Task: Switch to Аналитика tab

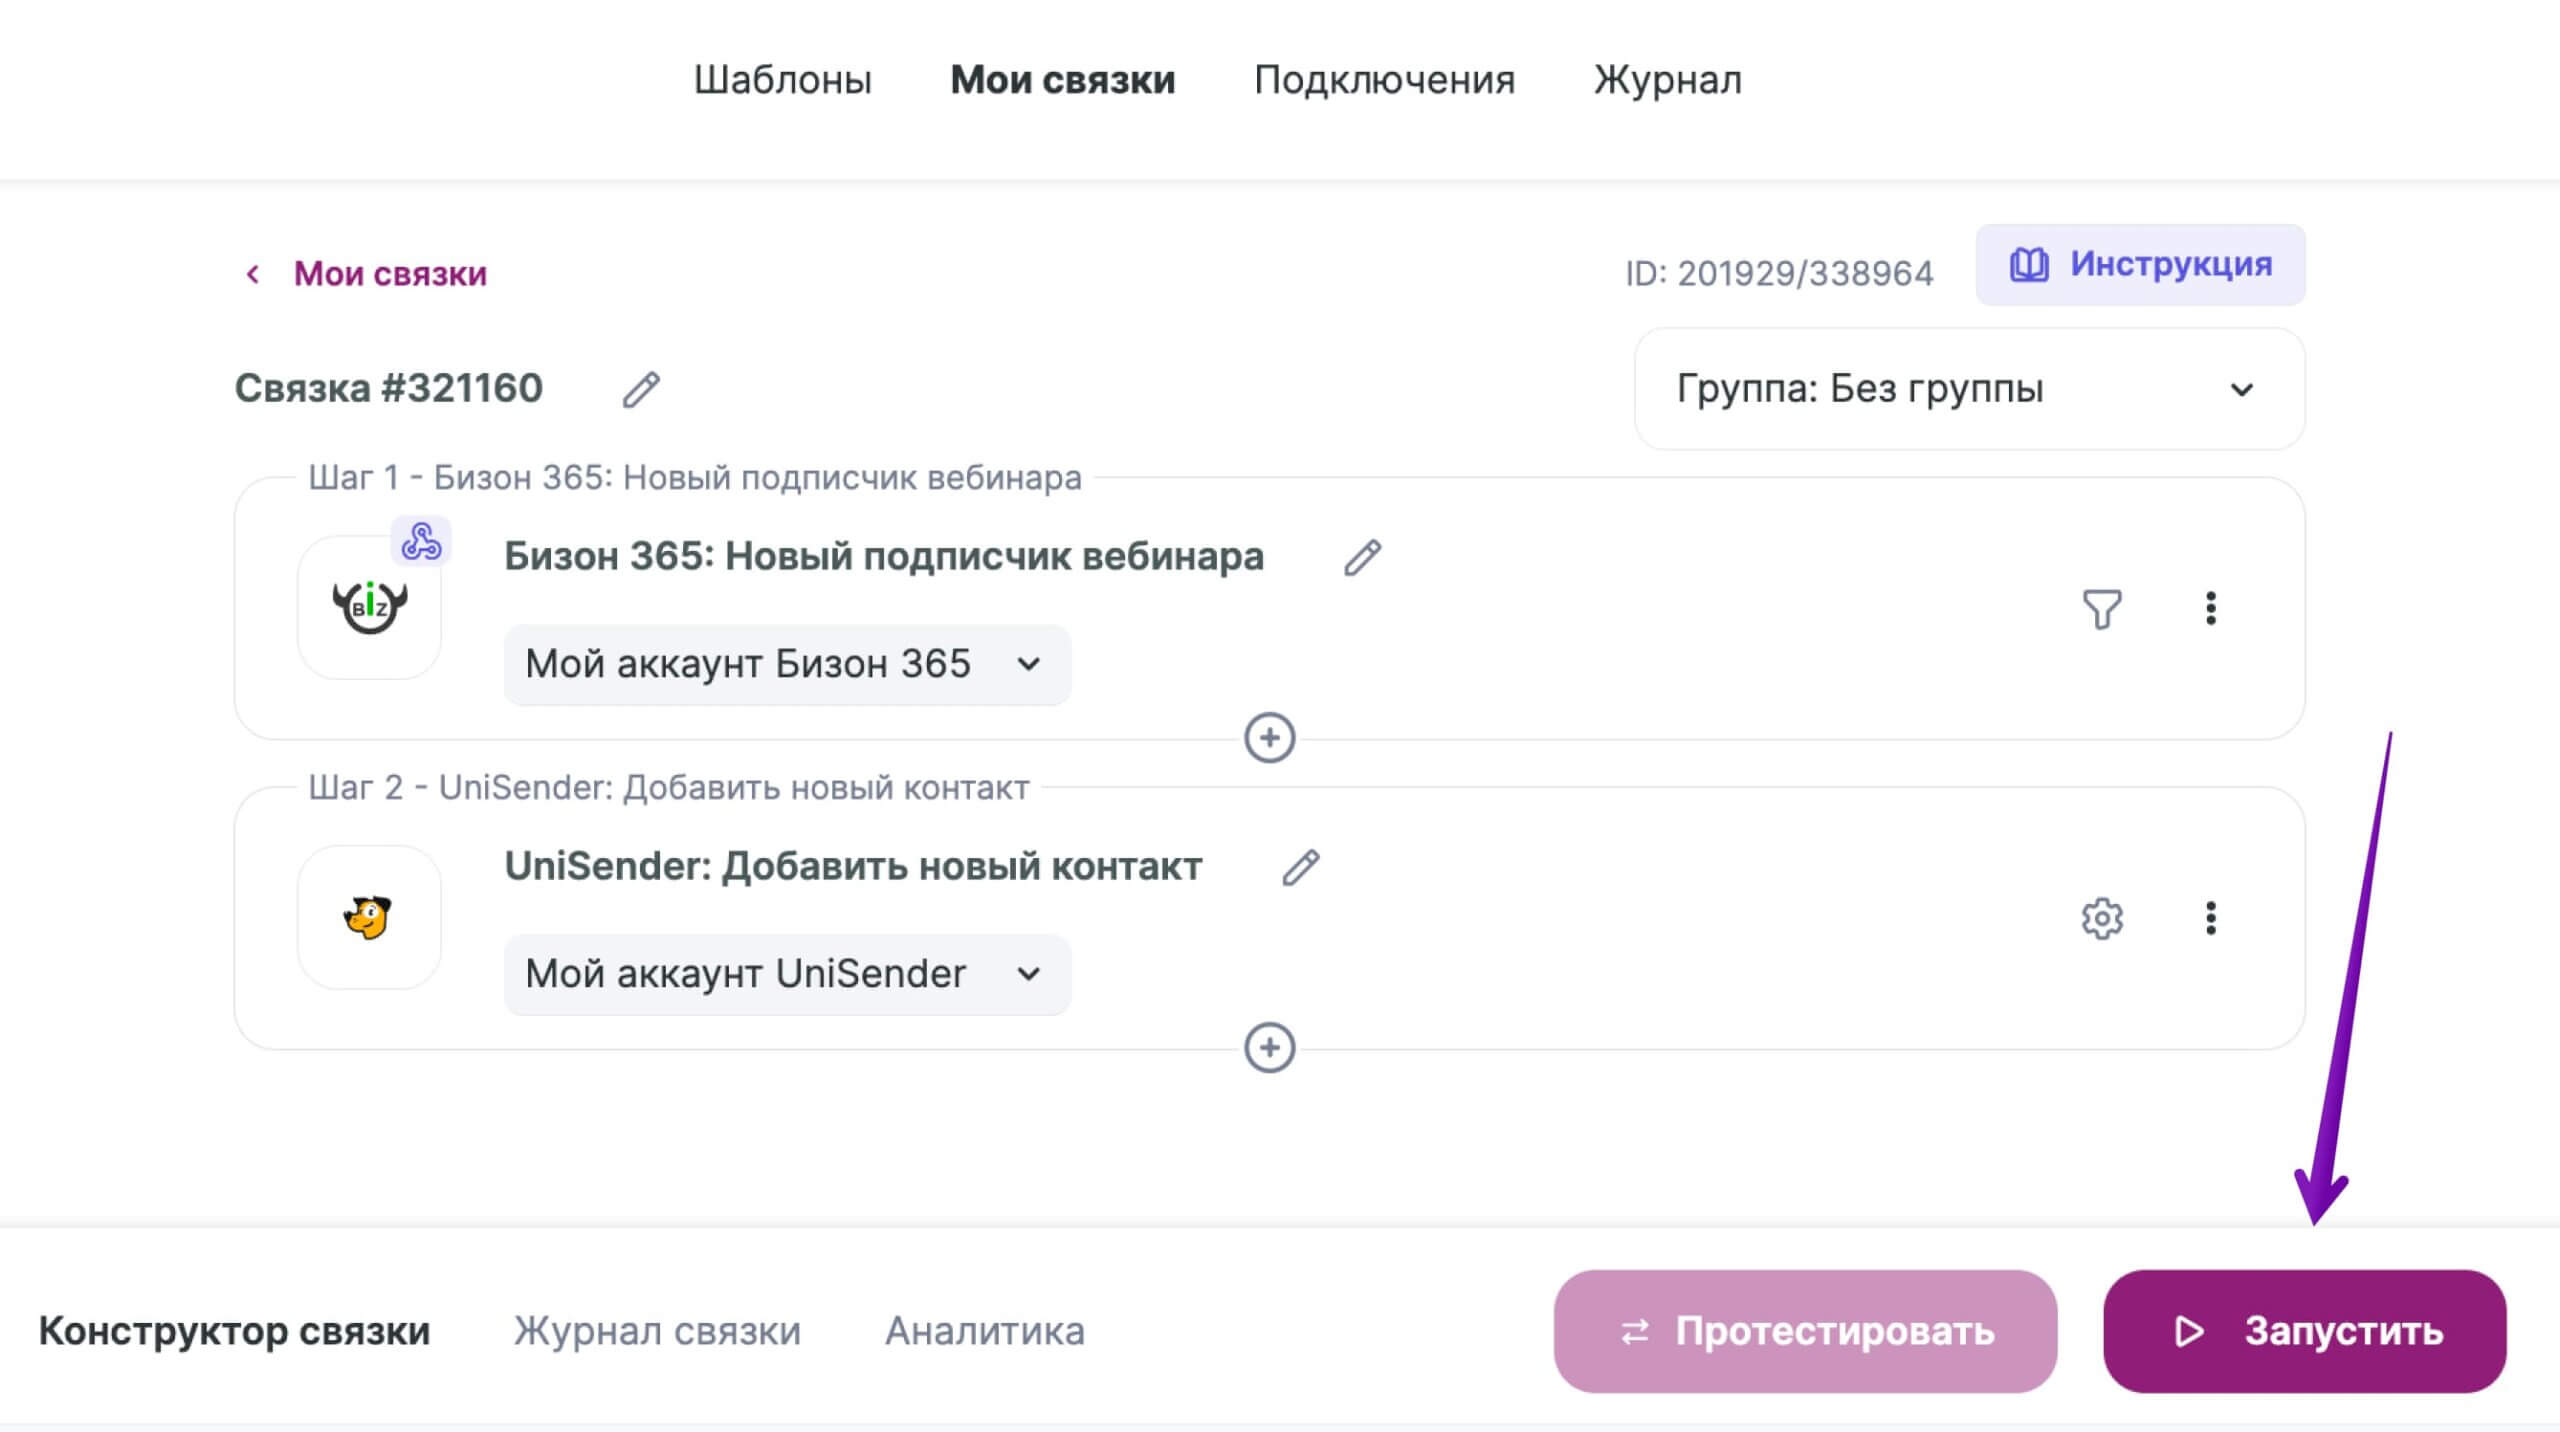Action: pyautogui.click(x=985, y=1331)
